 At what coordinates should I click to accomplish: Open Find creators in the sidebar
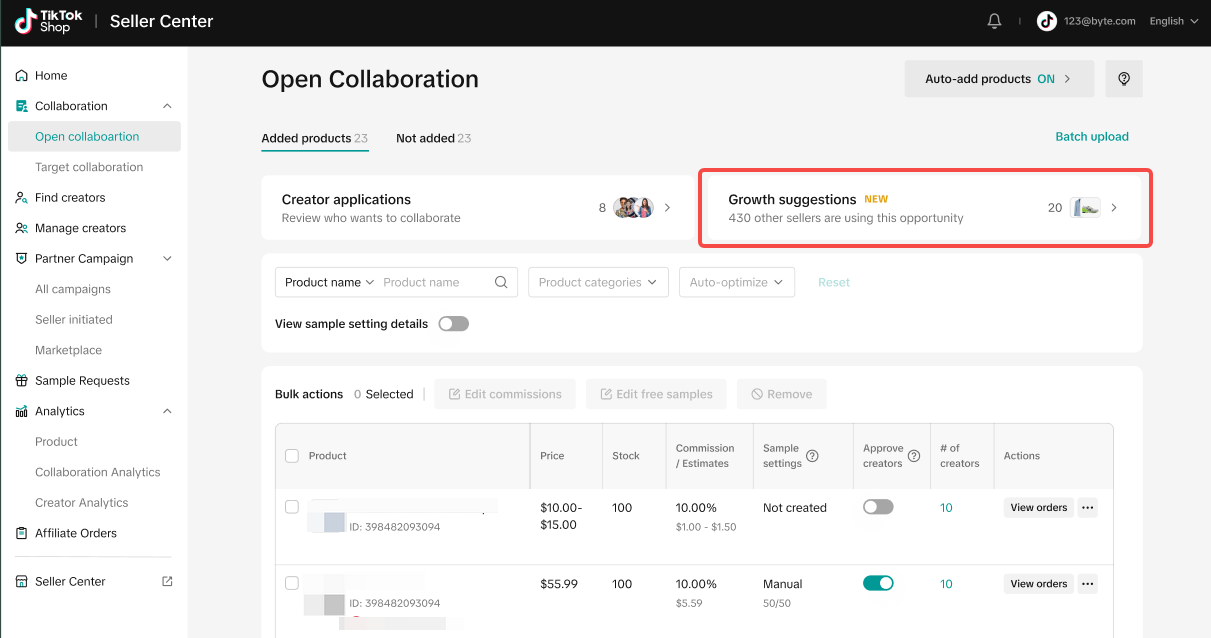pos(70,198)
